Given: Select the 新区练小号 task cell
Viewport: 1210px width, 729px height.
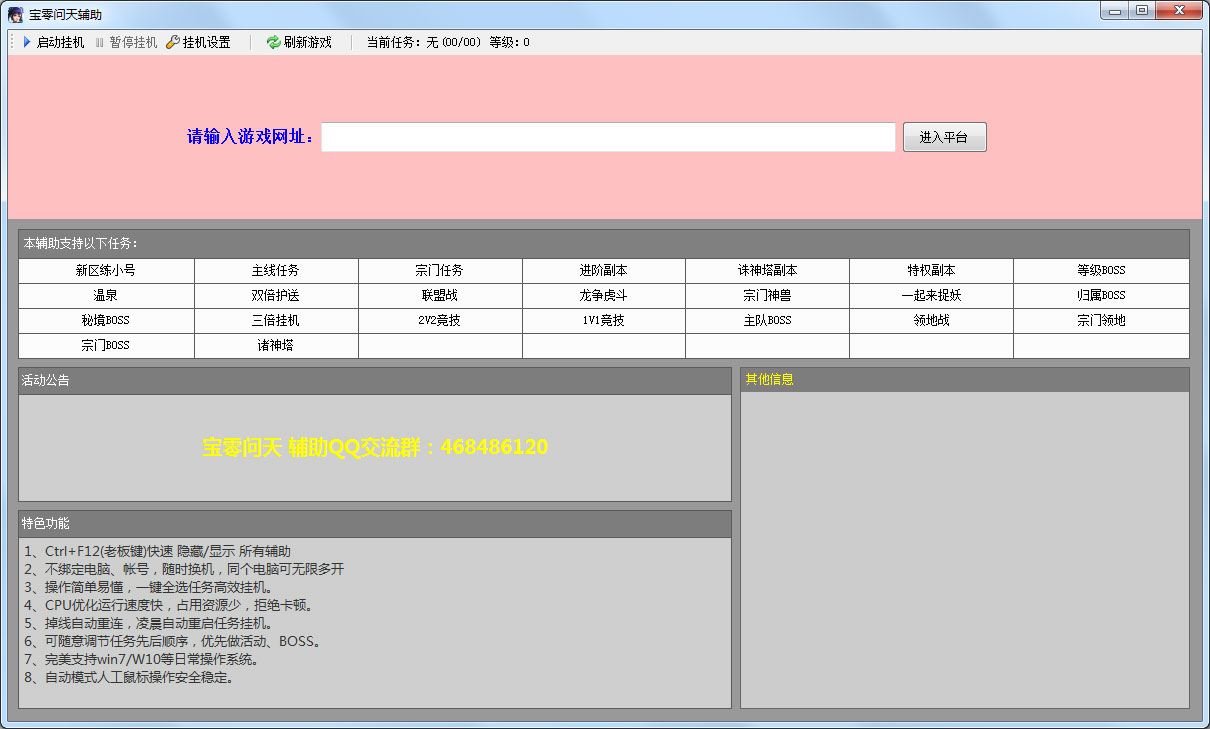Looking at the screenshot, I should 106,271.
